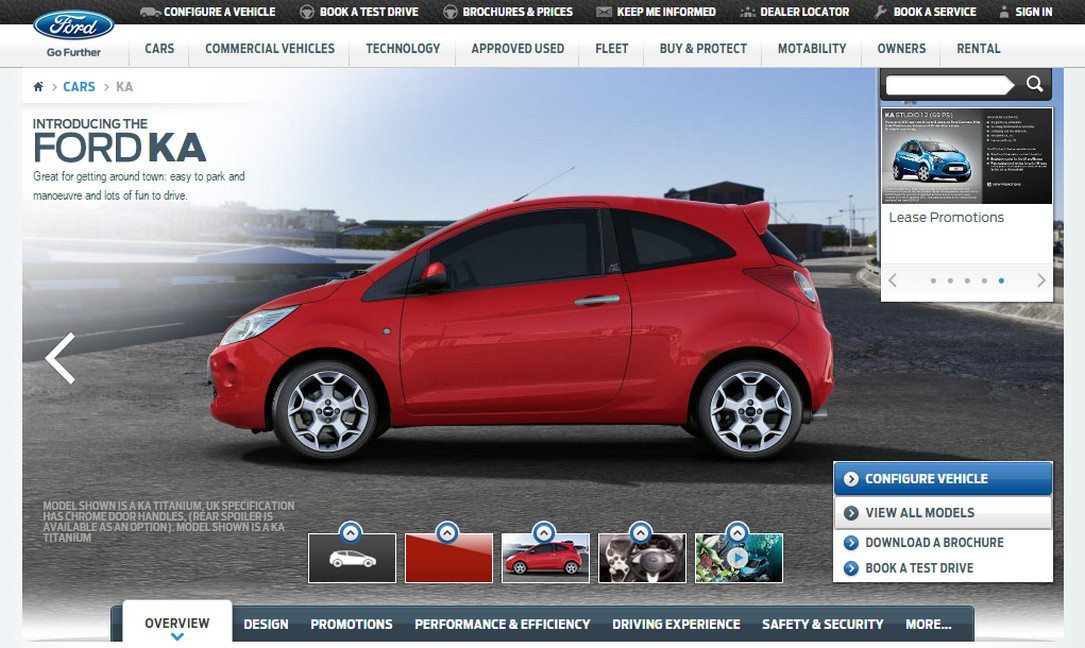The image size is (1085, 648).
Task: Switch to the Promotions tab
Action: 352,624
